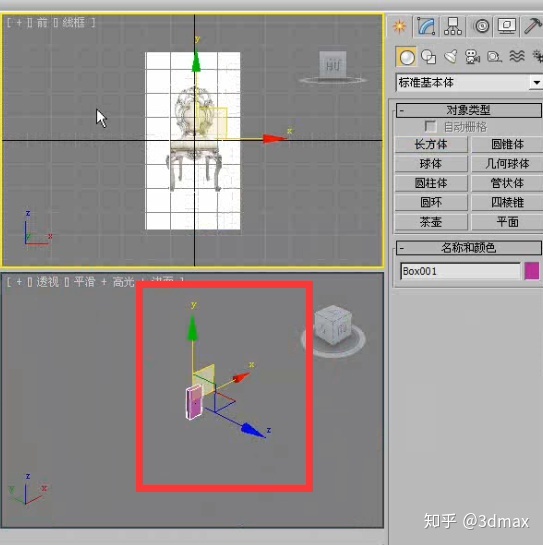Click the perspective viewport [+] menu

point(19,282)
